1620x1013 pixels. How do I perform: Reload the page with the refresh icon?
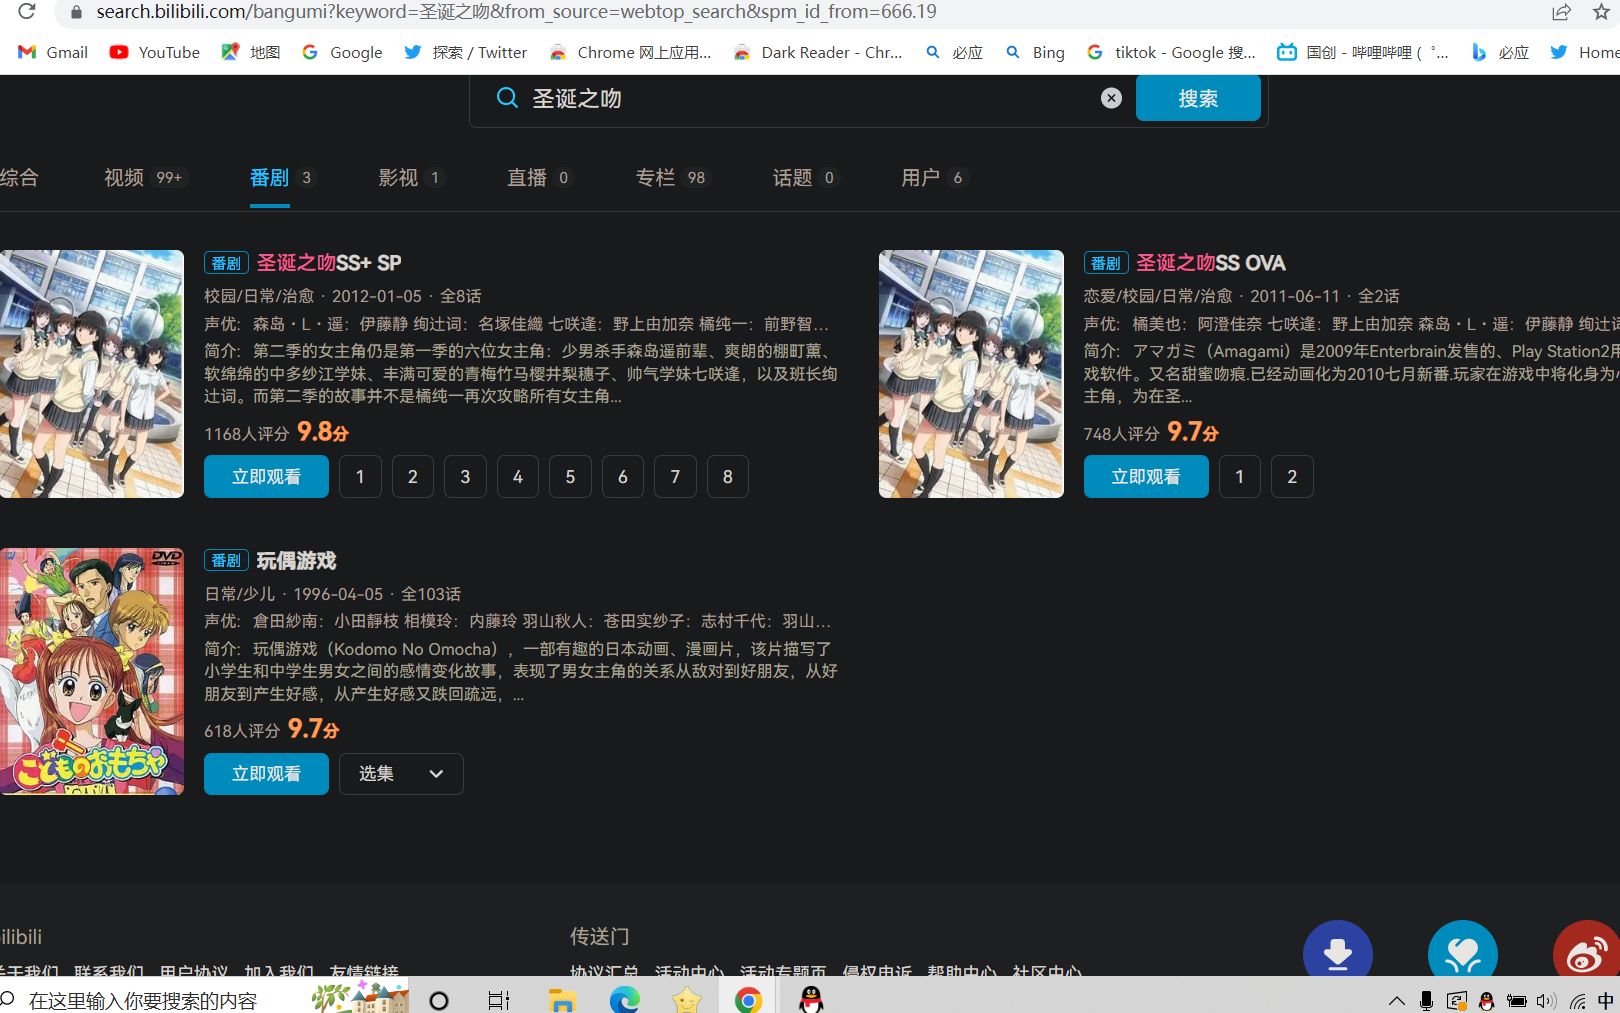tap(27, 11)
